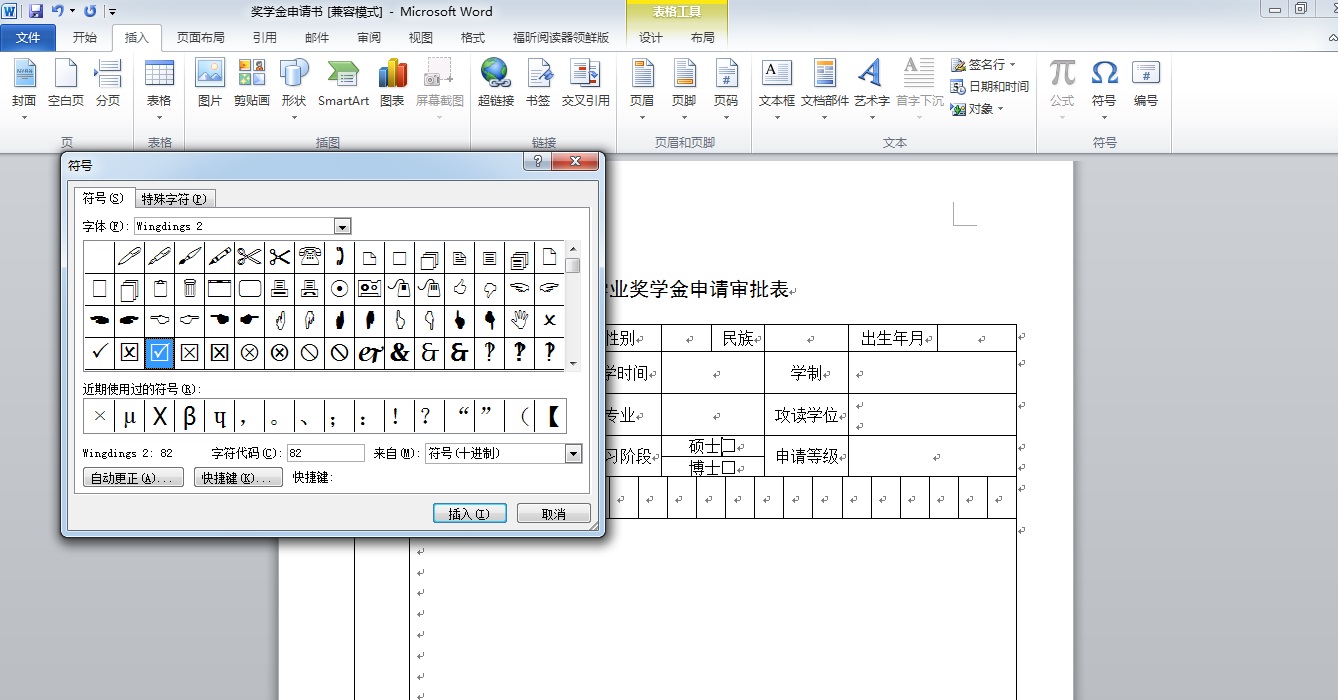
Task: Expand the 艺术字 WordArt dropdown
Action: (871, 118)
